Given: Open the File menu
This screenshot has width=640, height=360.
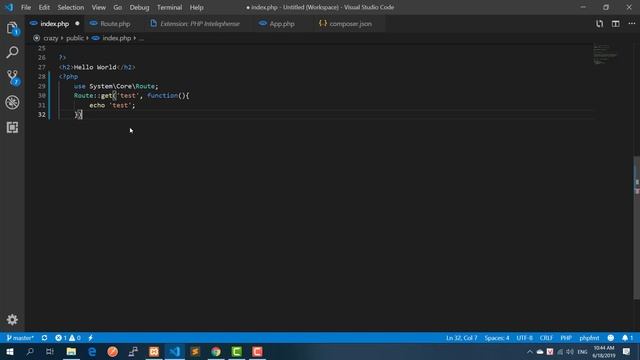Looking at the screenshot, I should tap(26, 7).
